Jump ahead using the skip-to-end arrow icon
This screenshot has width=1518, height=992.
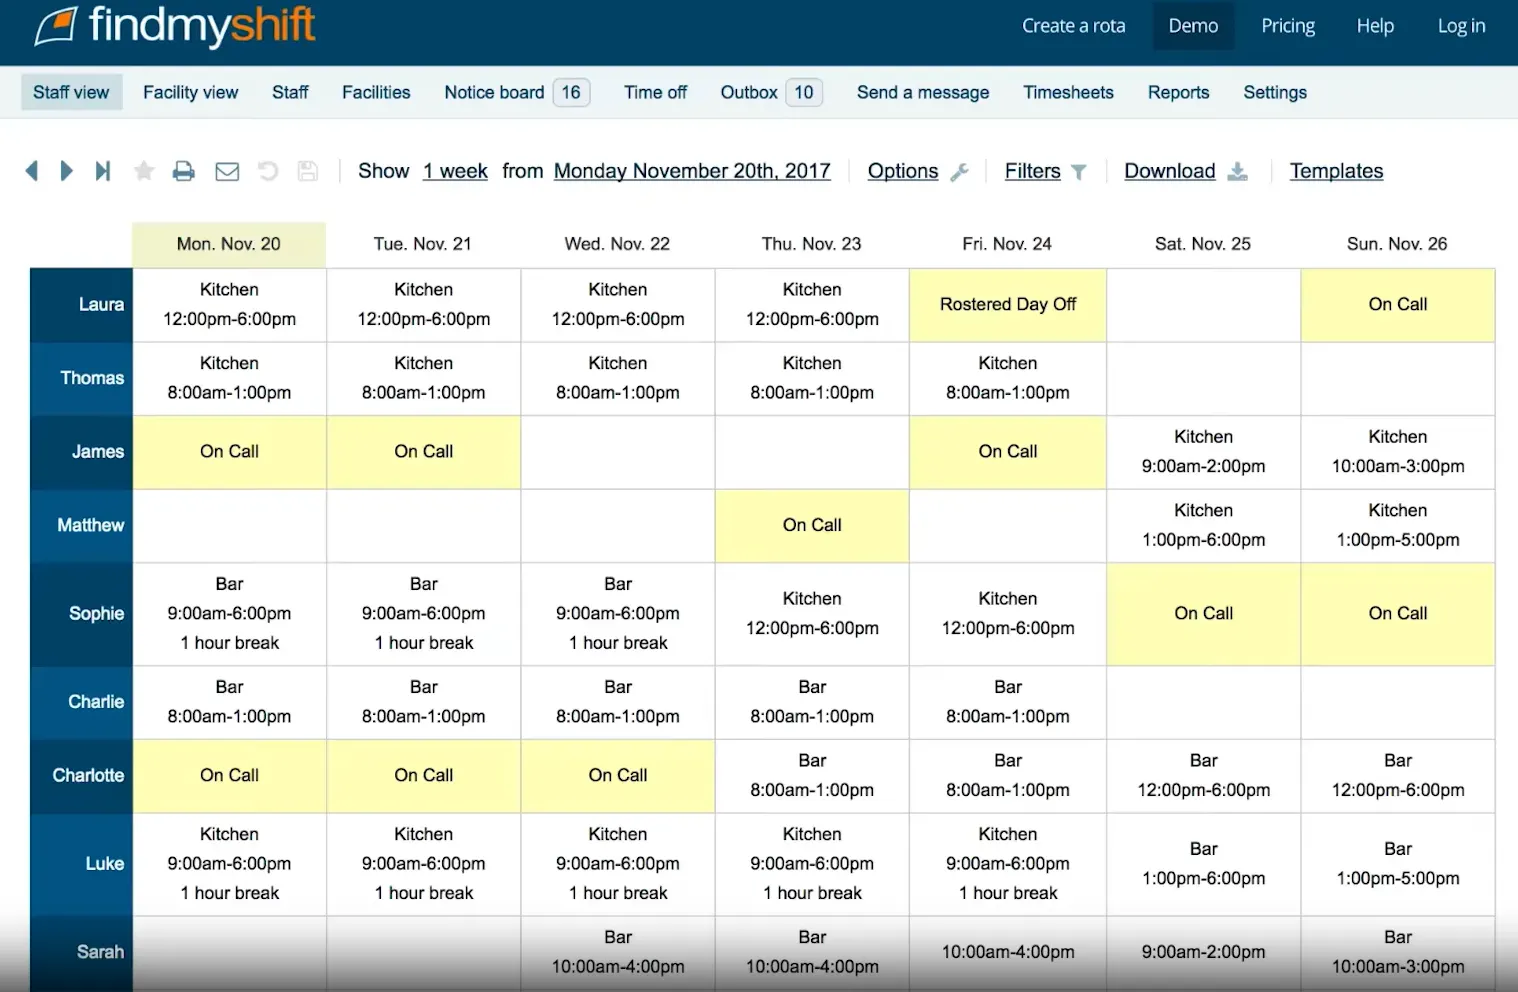point(102,171)
